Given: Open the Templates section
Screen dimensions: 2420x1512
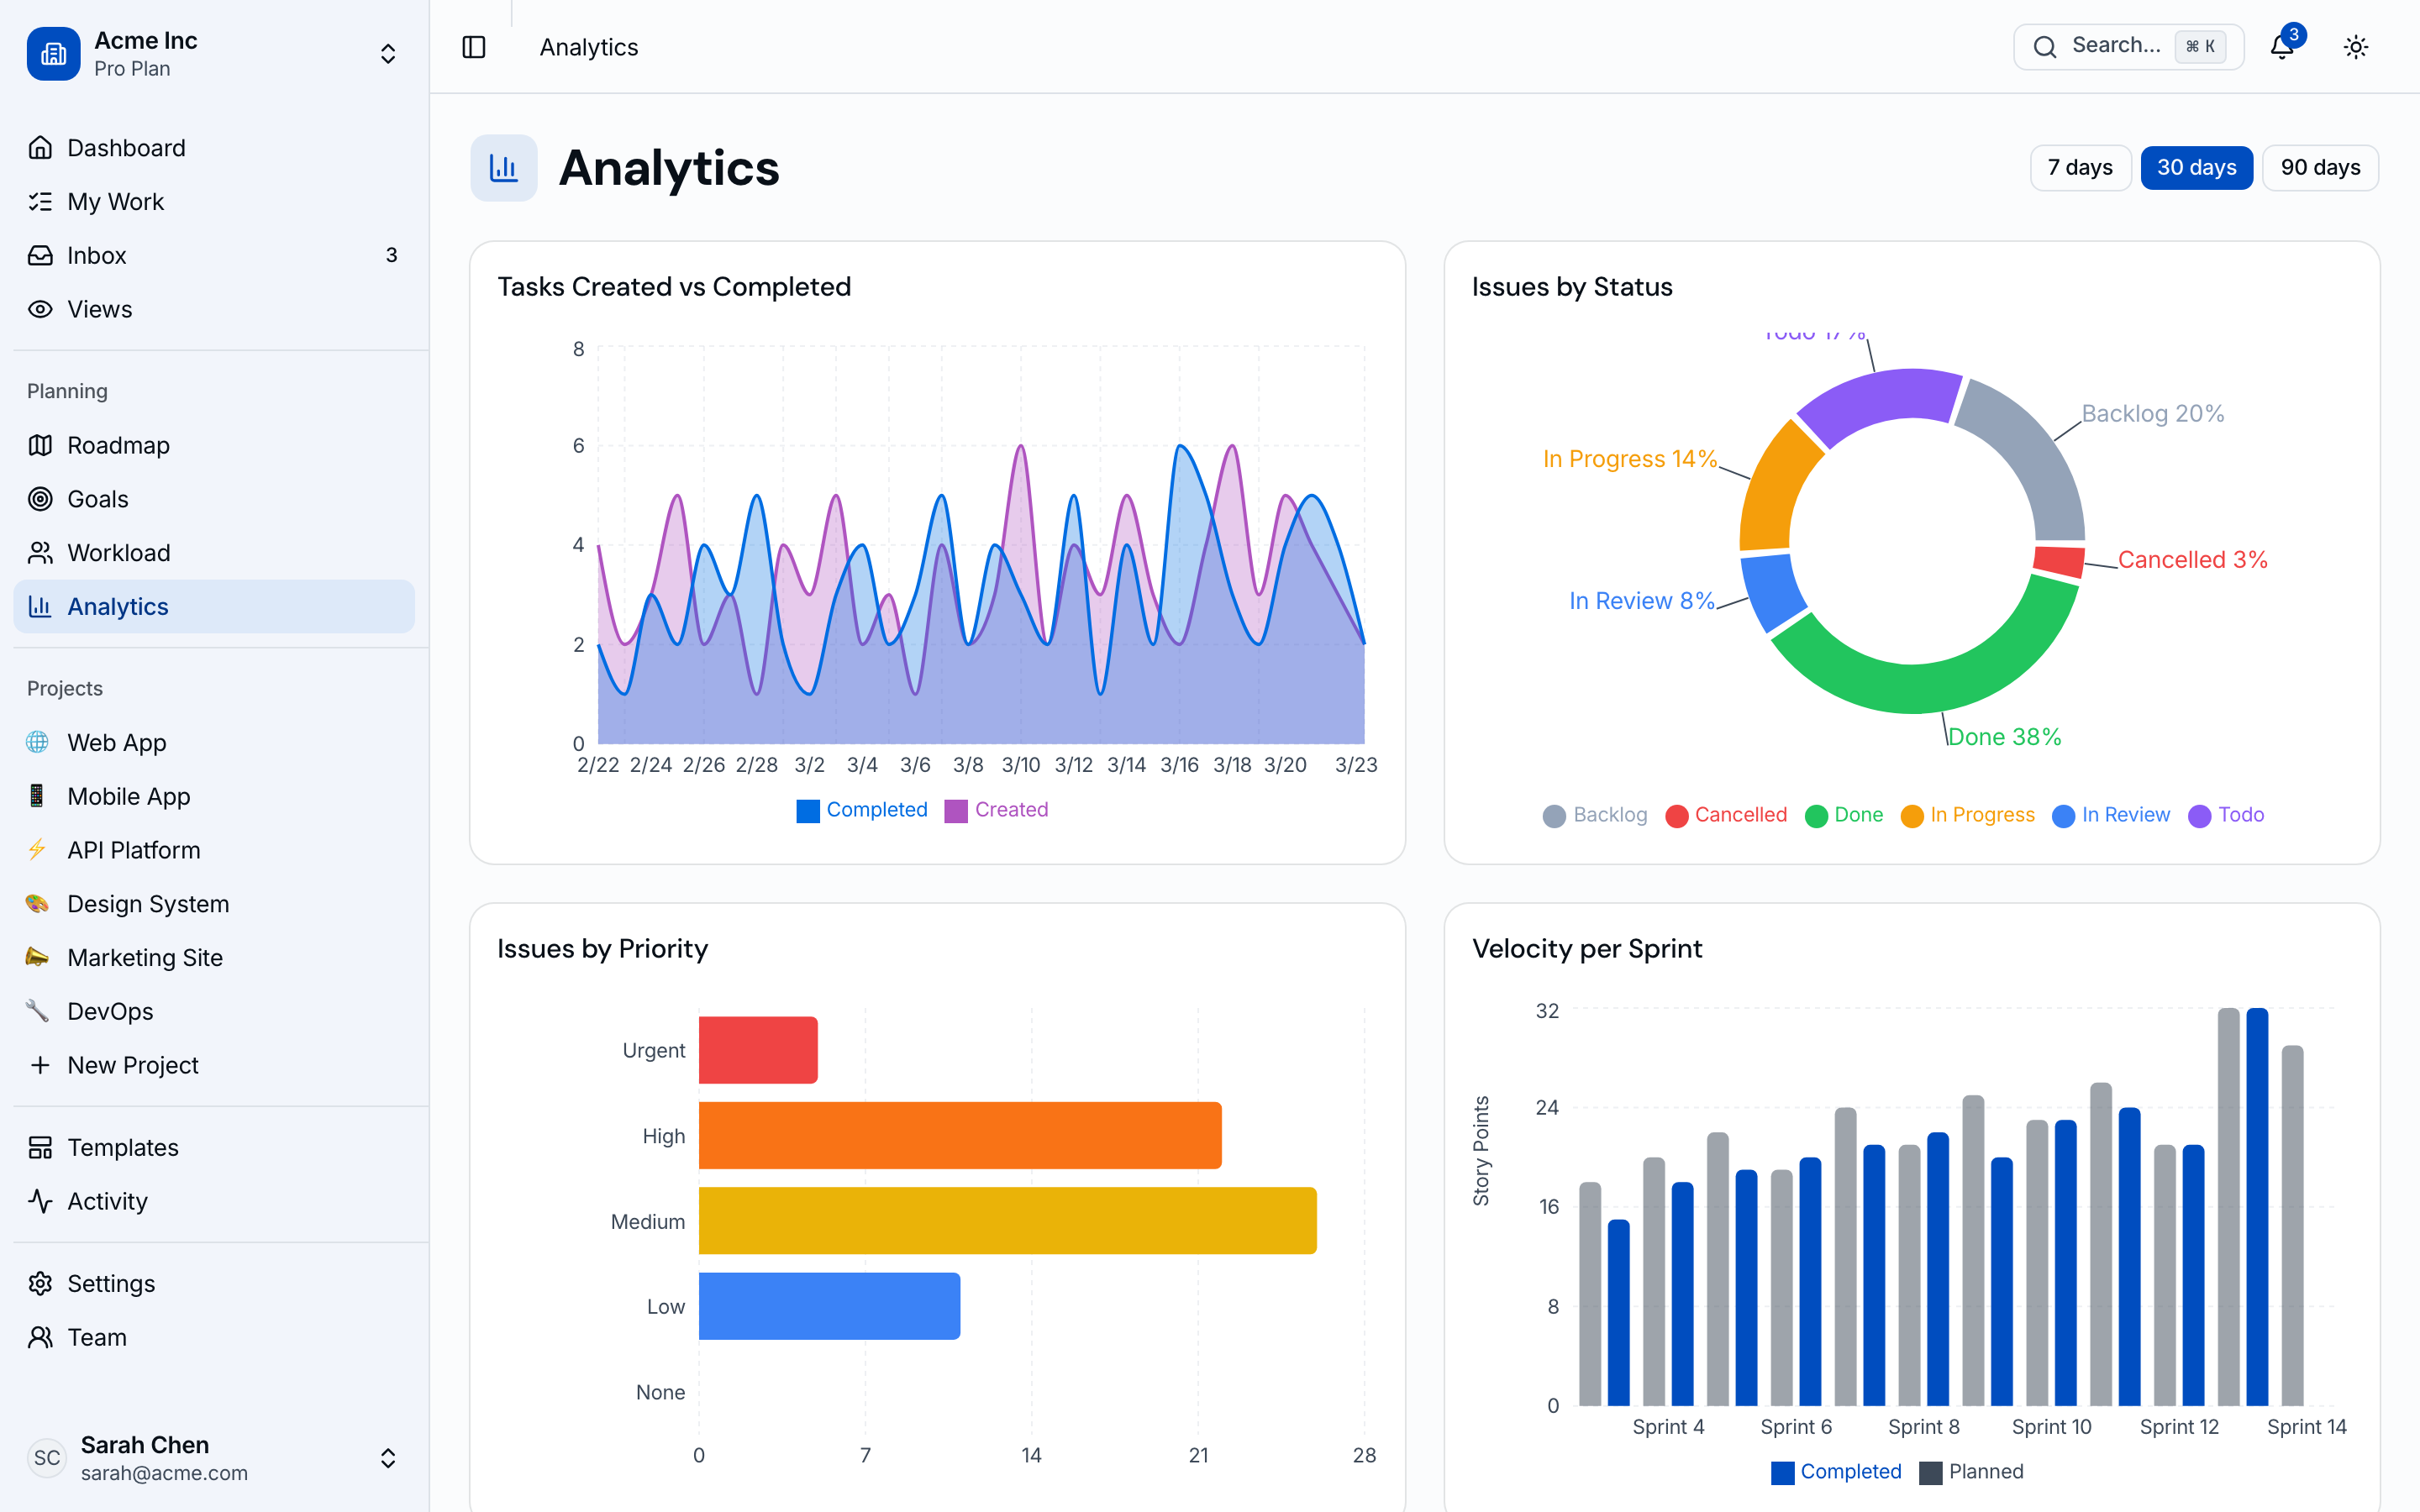Looking at the screenshot, I should [122, 1147].
